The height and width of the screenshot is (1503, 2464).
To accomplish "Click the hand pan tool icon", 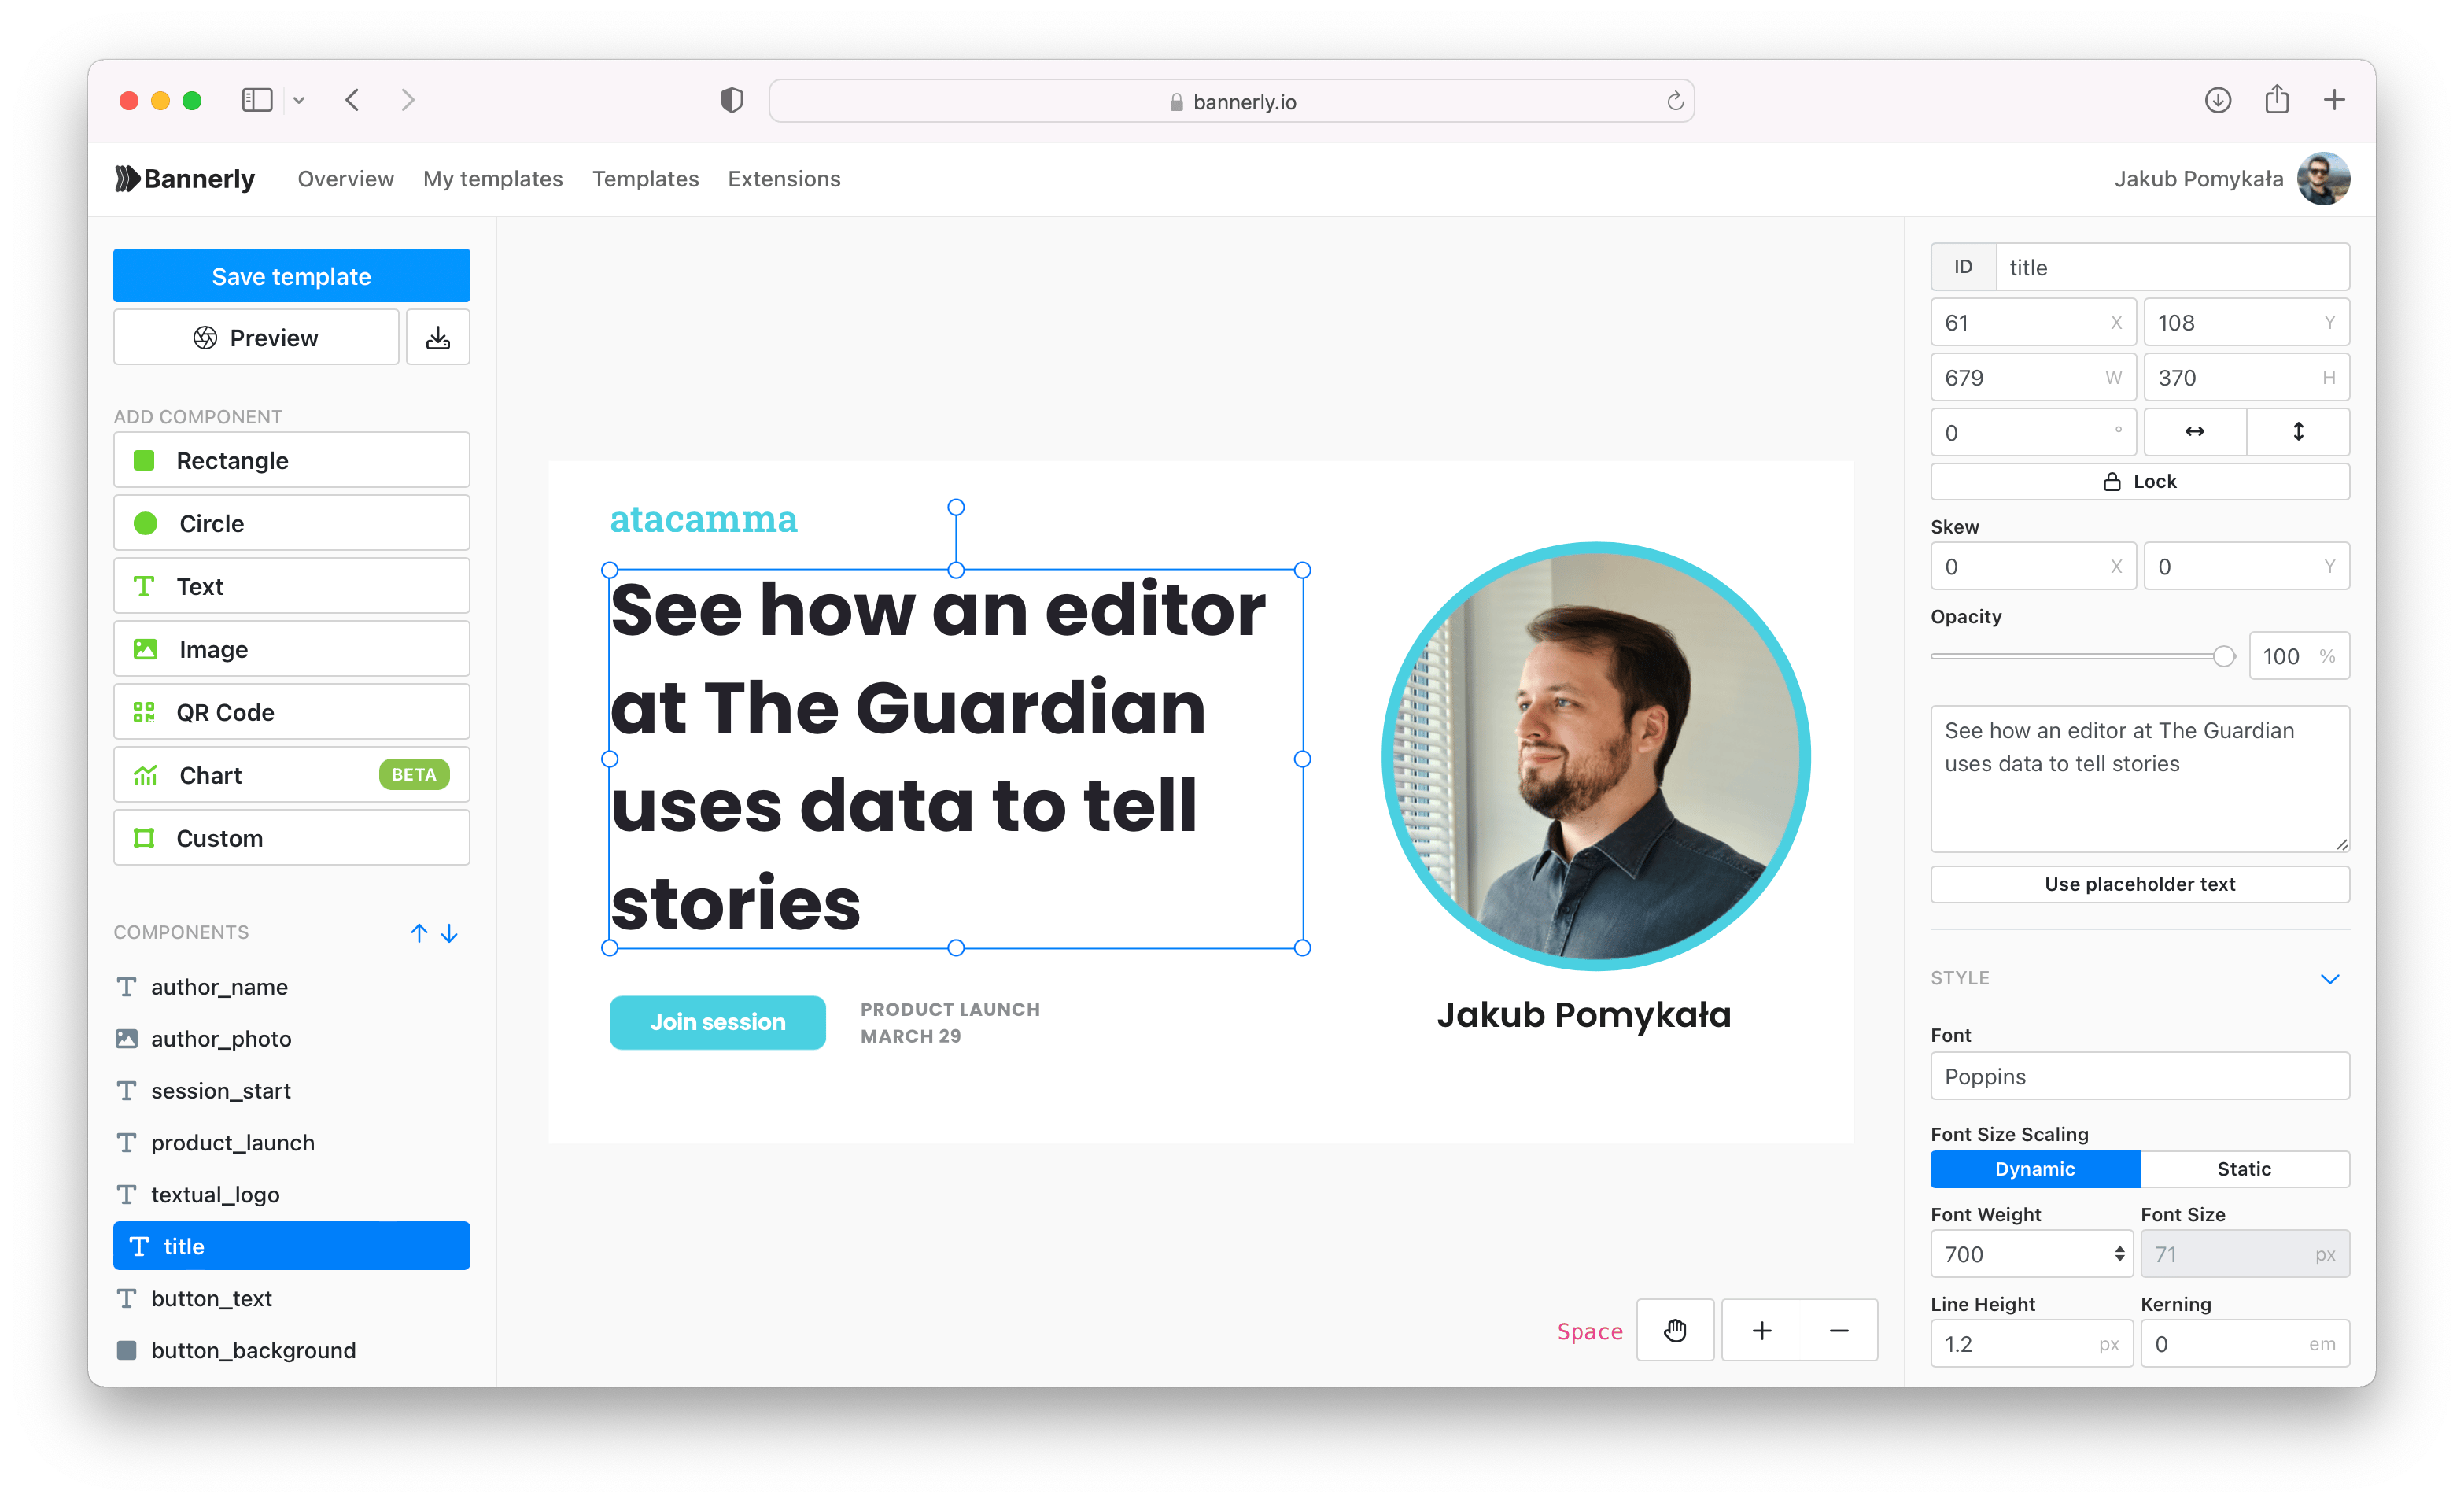I will [x=1675, y=1331].
